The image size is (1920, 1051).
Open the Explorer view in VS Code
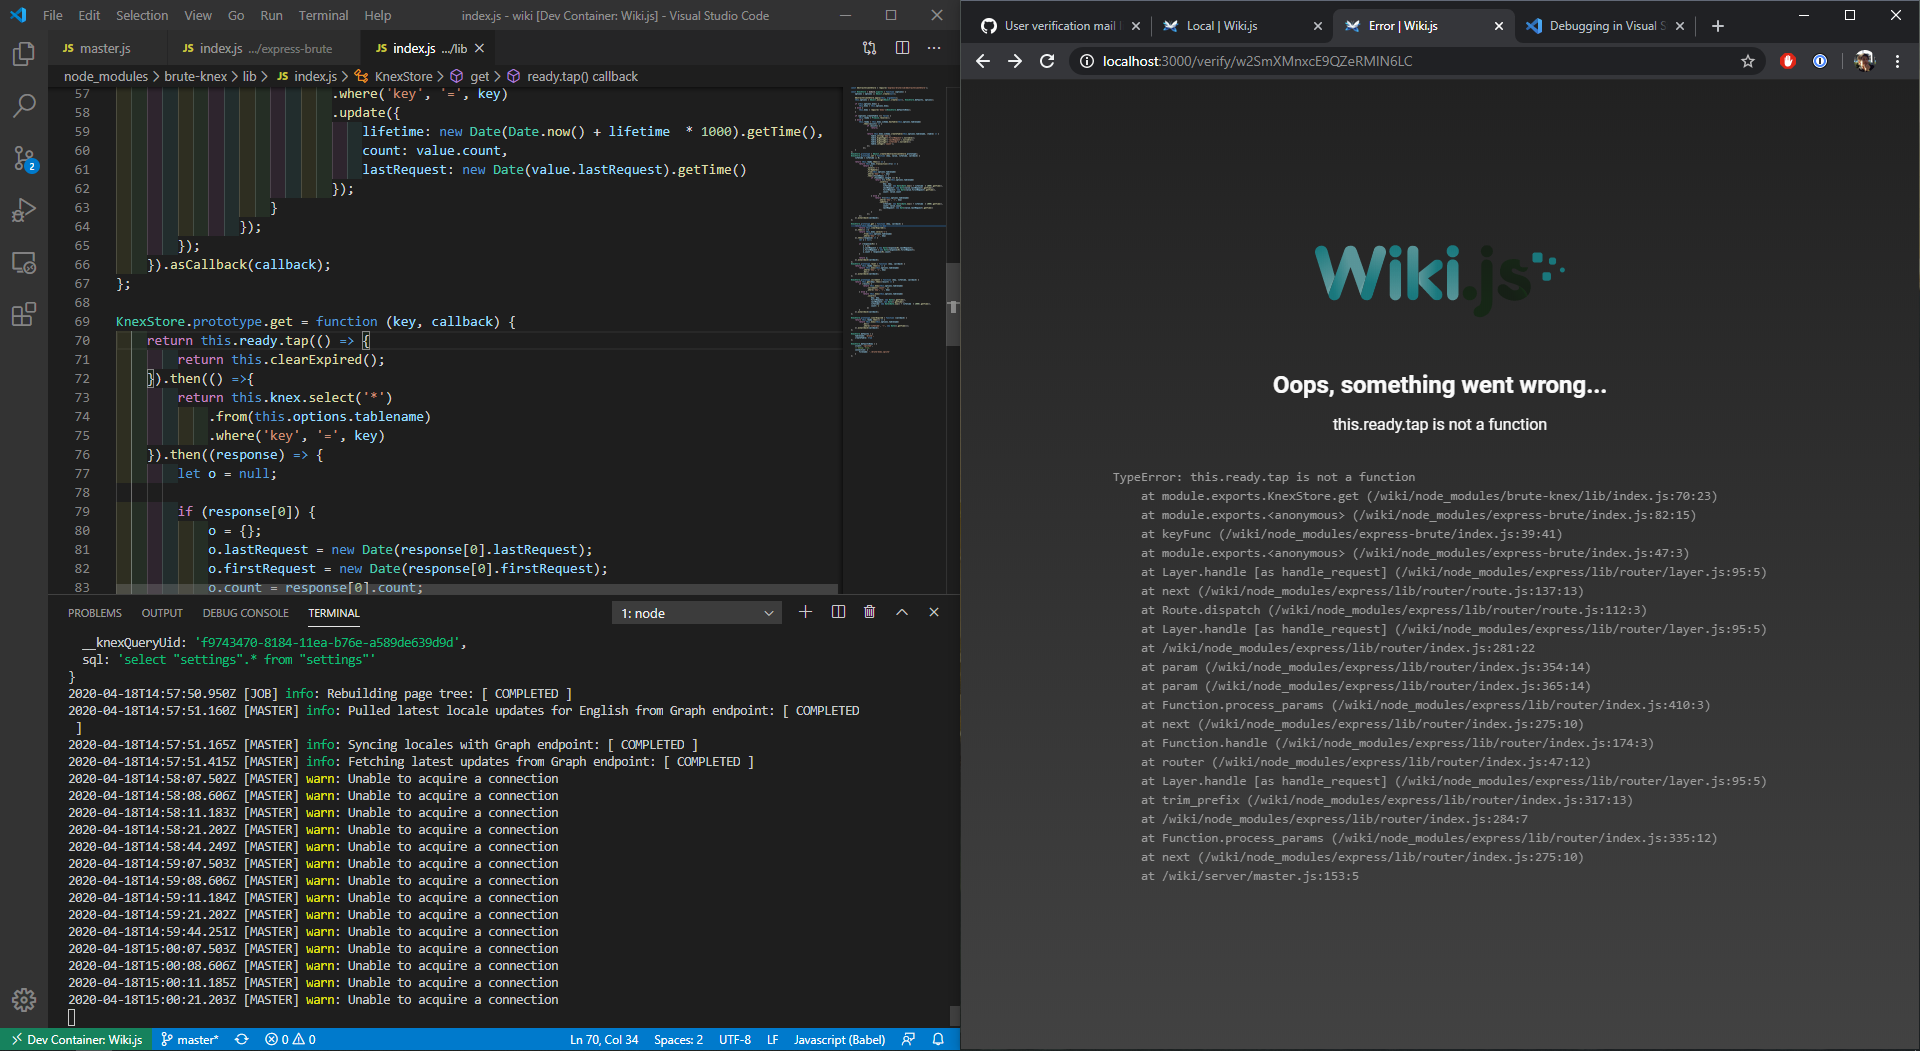[x=24, y=54]
